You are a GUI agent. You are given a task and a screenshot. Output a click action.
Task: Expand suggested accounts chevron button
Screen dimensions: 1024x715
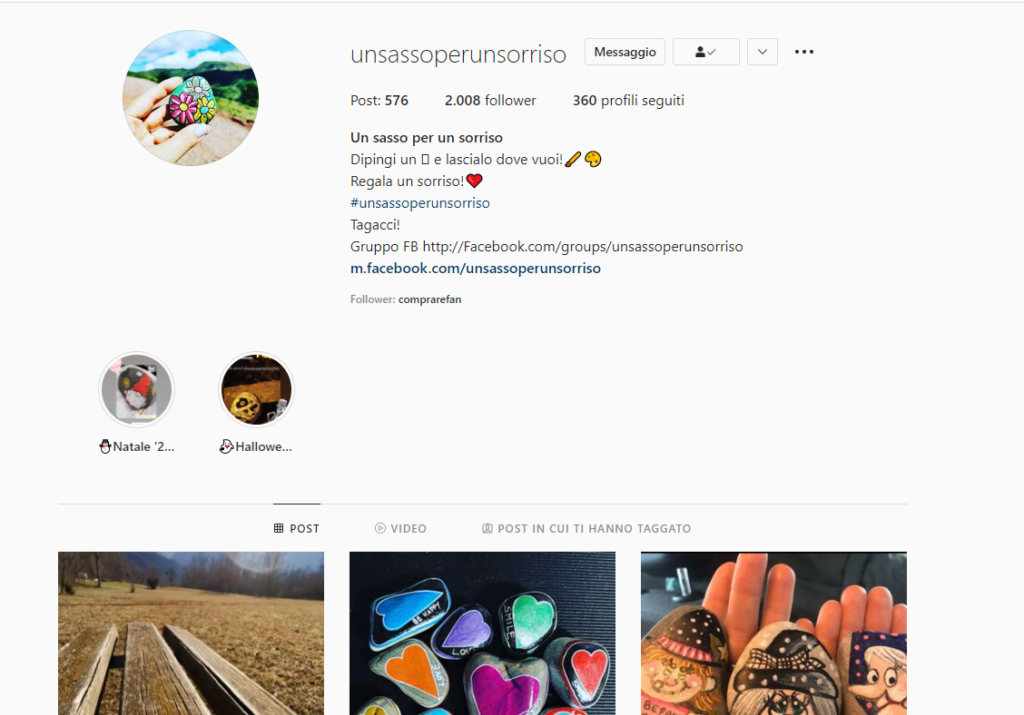[762, 52]
